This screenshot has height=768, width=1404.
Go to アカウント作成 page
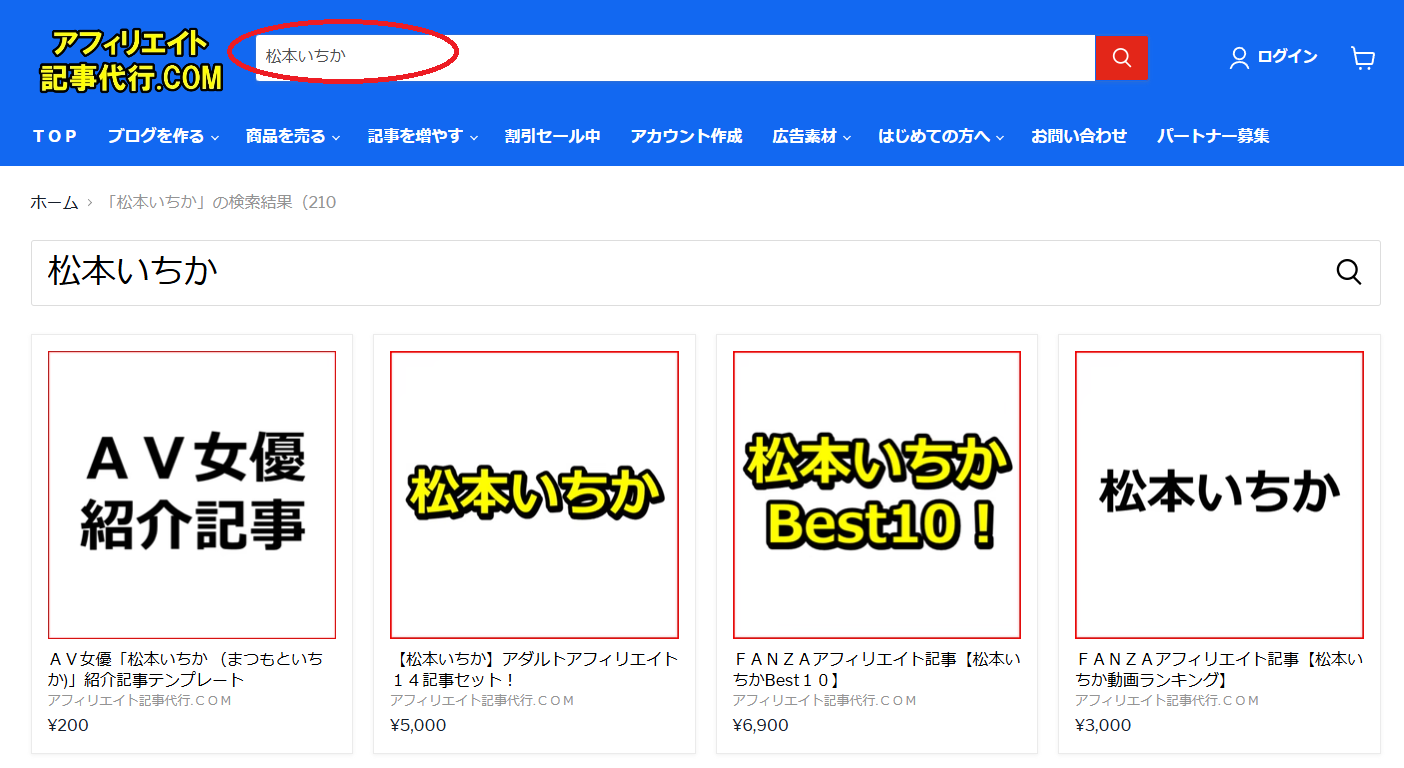(x=686, y=136)
